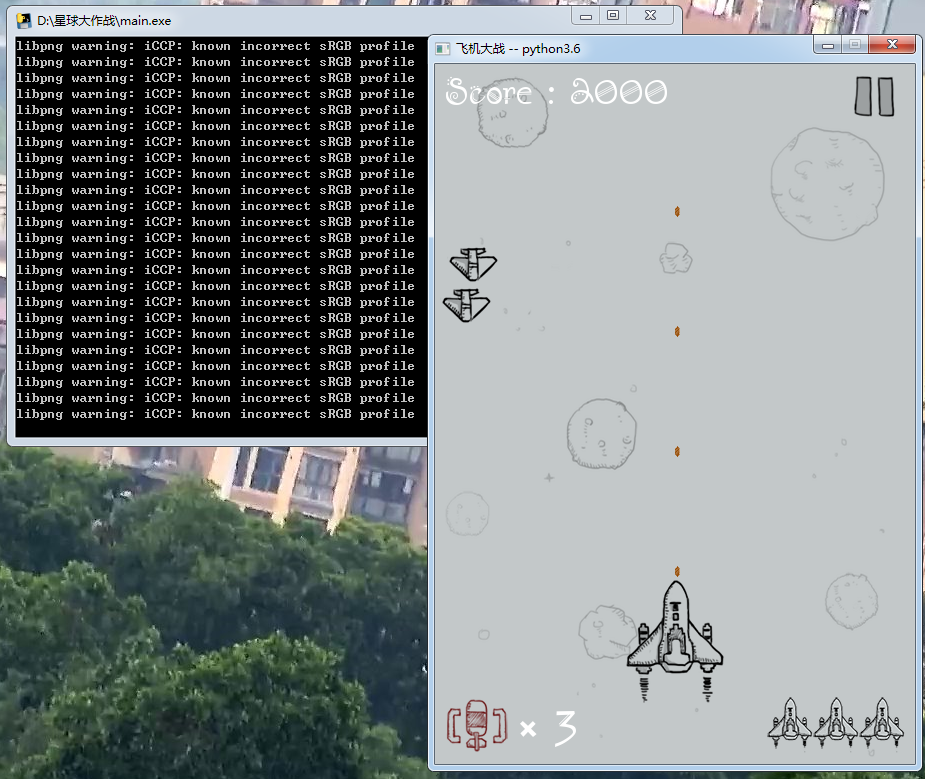
Task: Click the upper enemy plane
Action: click(x=473, y=264)
